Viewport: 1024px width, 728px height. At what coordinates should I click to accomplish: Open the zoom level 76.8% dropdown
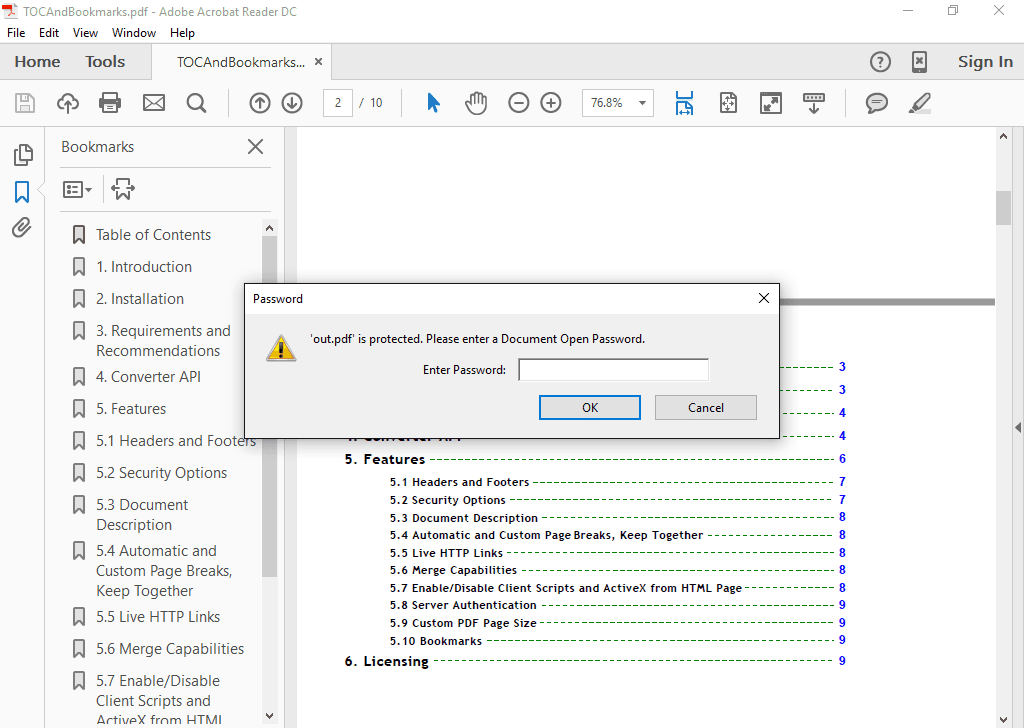(618, 103)
